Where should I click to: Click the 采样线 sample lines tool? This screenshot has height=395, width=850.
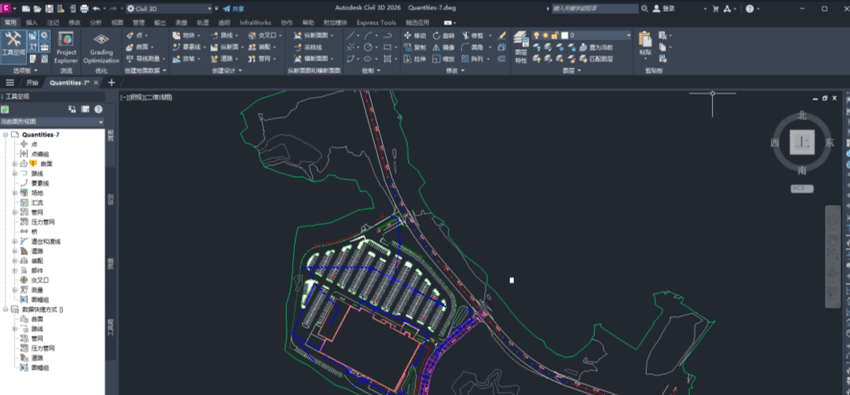(x=308, y=47)
